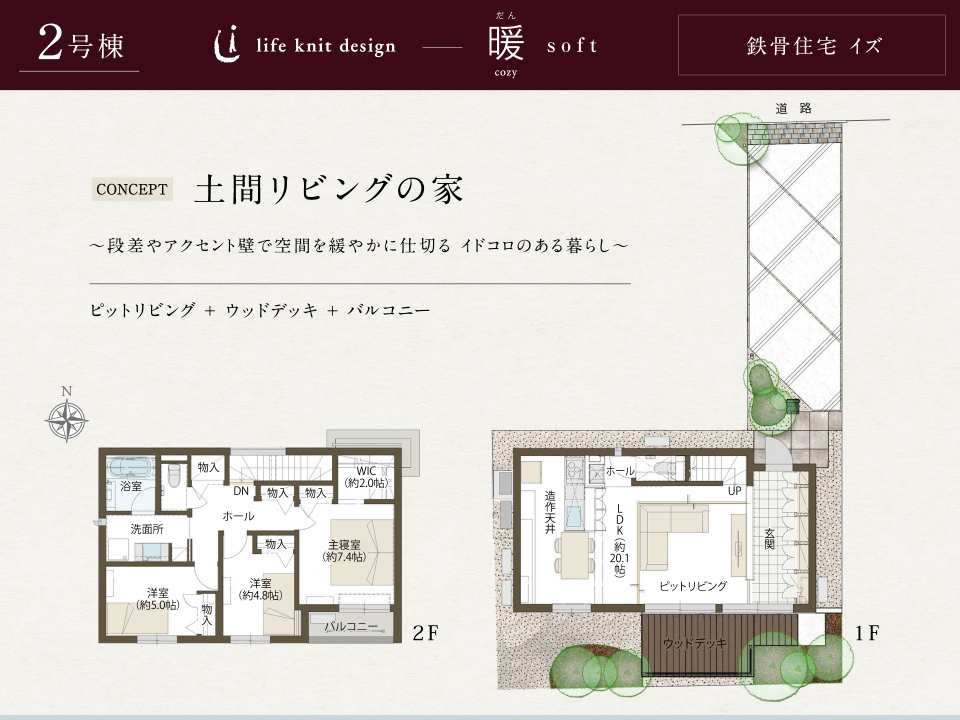Click the 物入 label above 洋室 4.8帖
Screen dimensions: 960x720
[x=276, y=544]
